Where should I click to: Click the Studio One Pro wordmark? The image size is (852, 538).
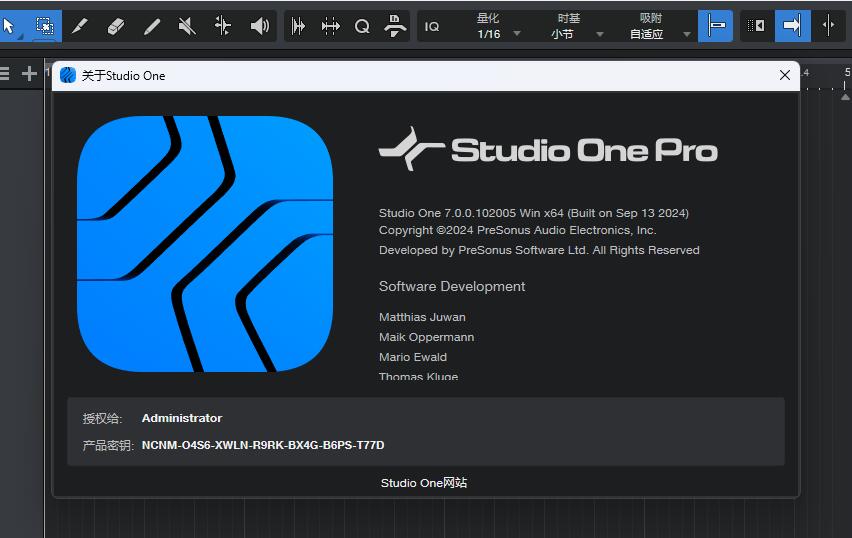548,149
